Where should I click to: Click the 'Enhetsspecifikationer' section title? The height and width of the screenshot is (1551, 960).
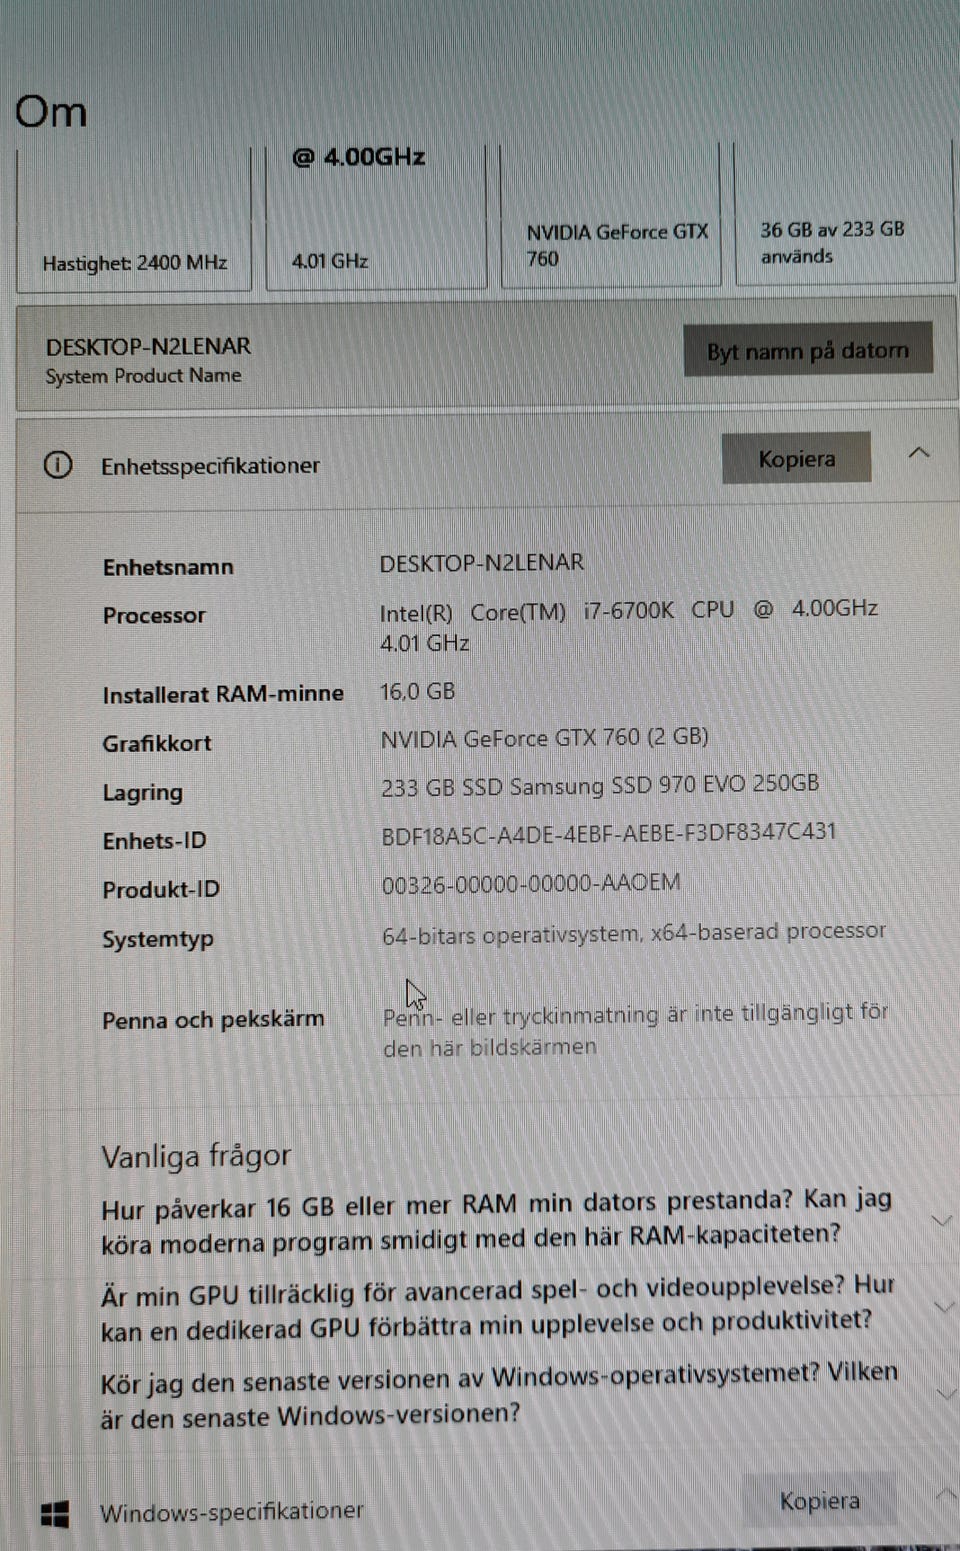click(210, 465)
